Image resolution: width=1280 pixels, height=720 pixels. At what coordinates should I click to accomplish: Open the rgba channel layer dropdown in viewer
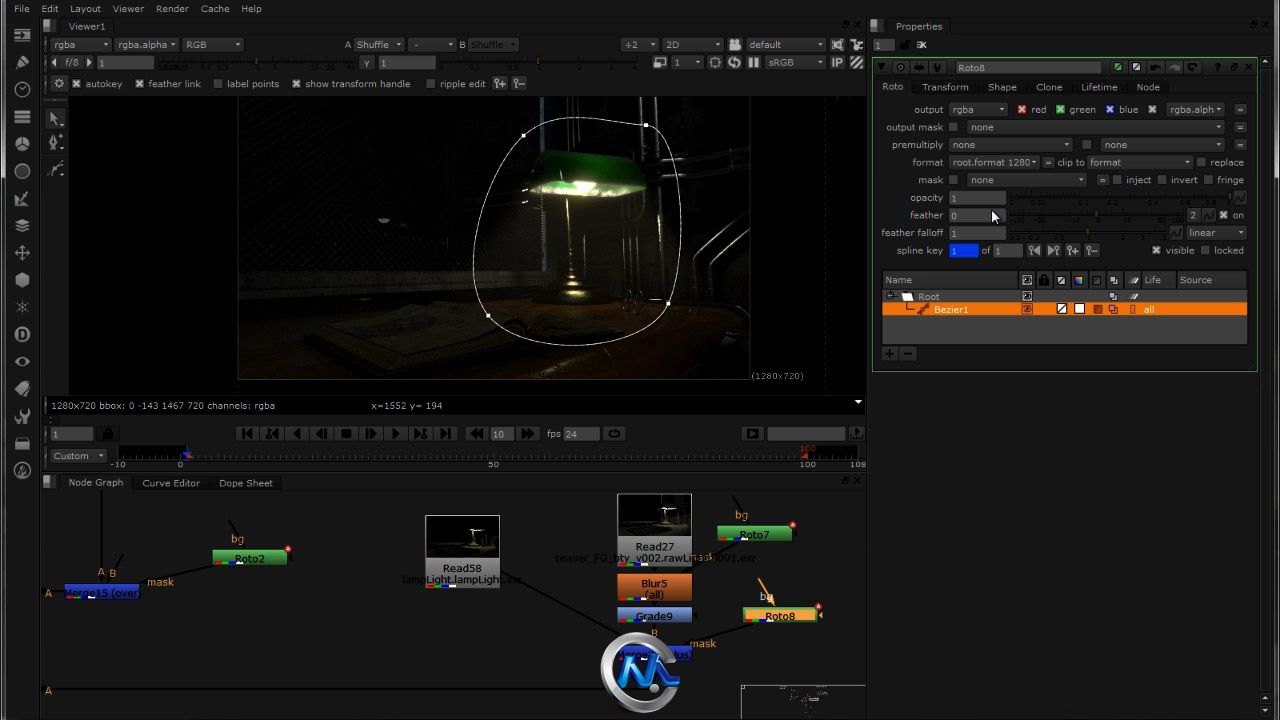[80, 45]
